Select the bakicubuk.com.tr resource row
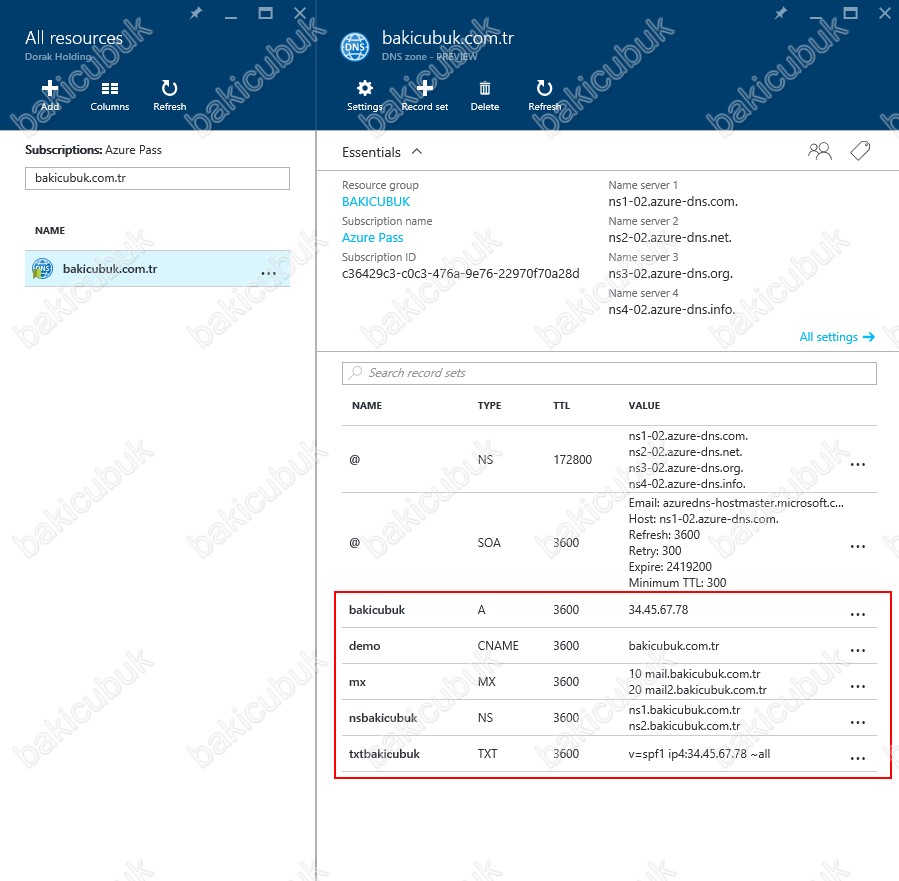 pos(157,268)
